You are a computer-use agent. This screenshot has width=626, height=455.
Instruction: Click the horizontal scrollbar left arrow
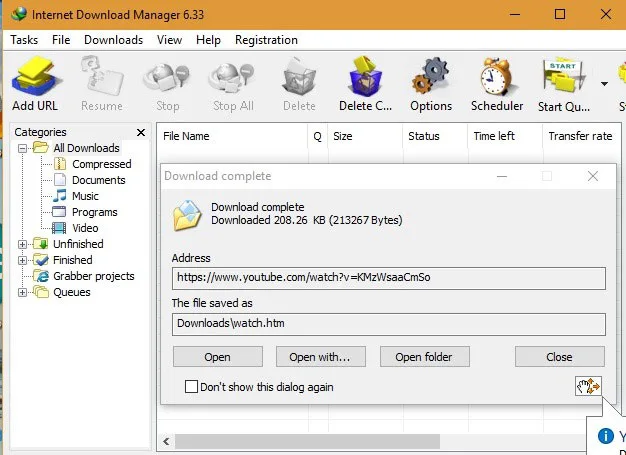(166, 441)
